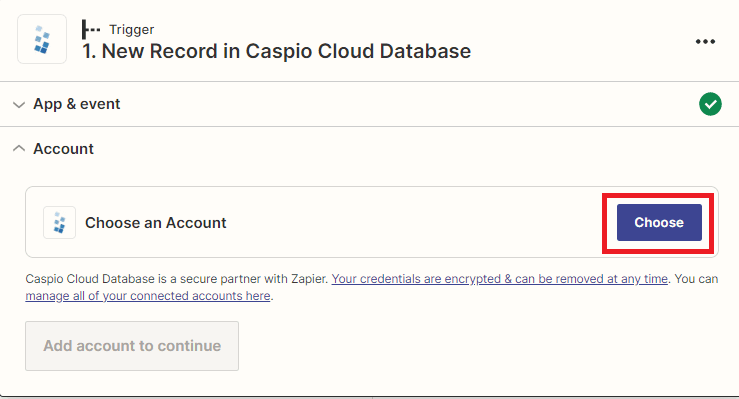This screenshot has height=399, width=739.
Task: Open manage all of your connected accounts link
Action: [148, 296]
